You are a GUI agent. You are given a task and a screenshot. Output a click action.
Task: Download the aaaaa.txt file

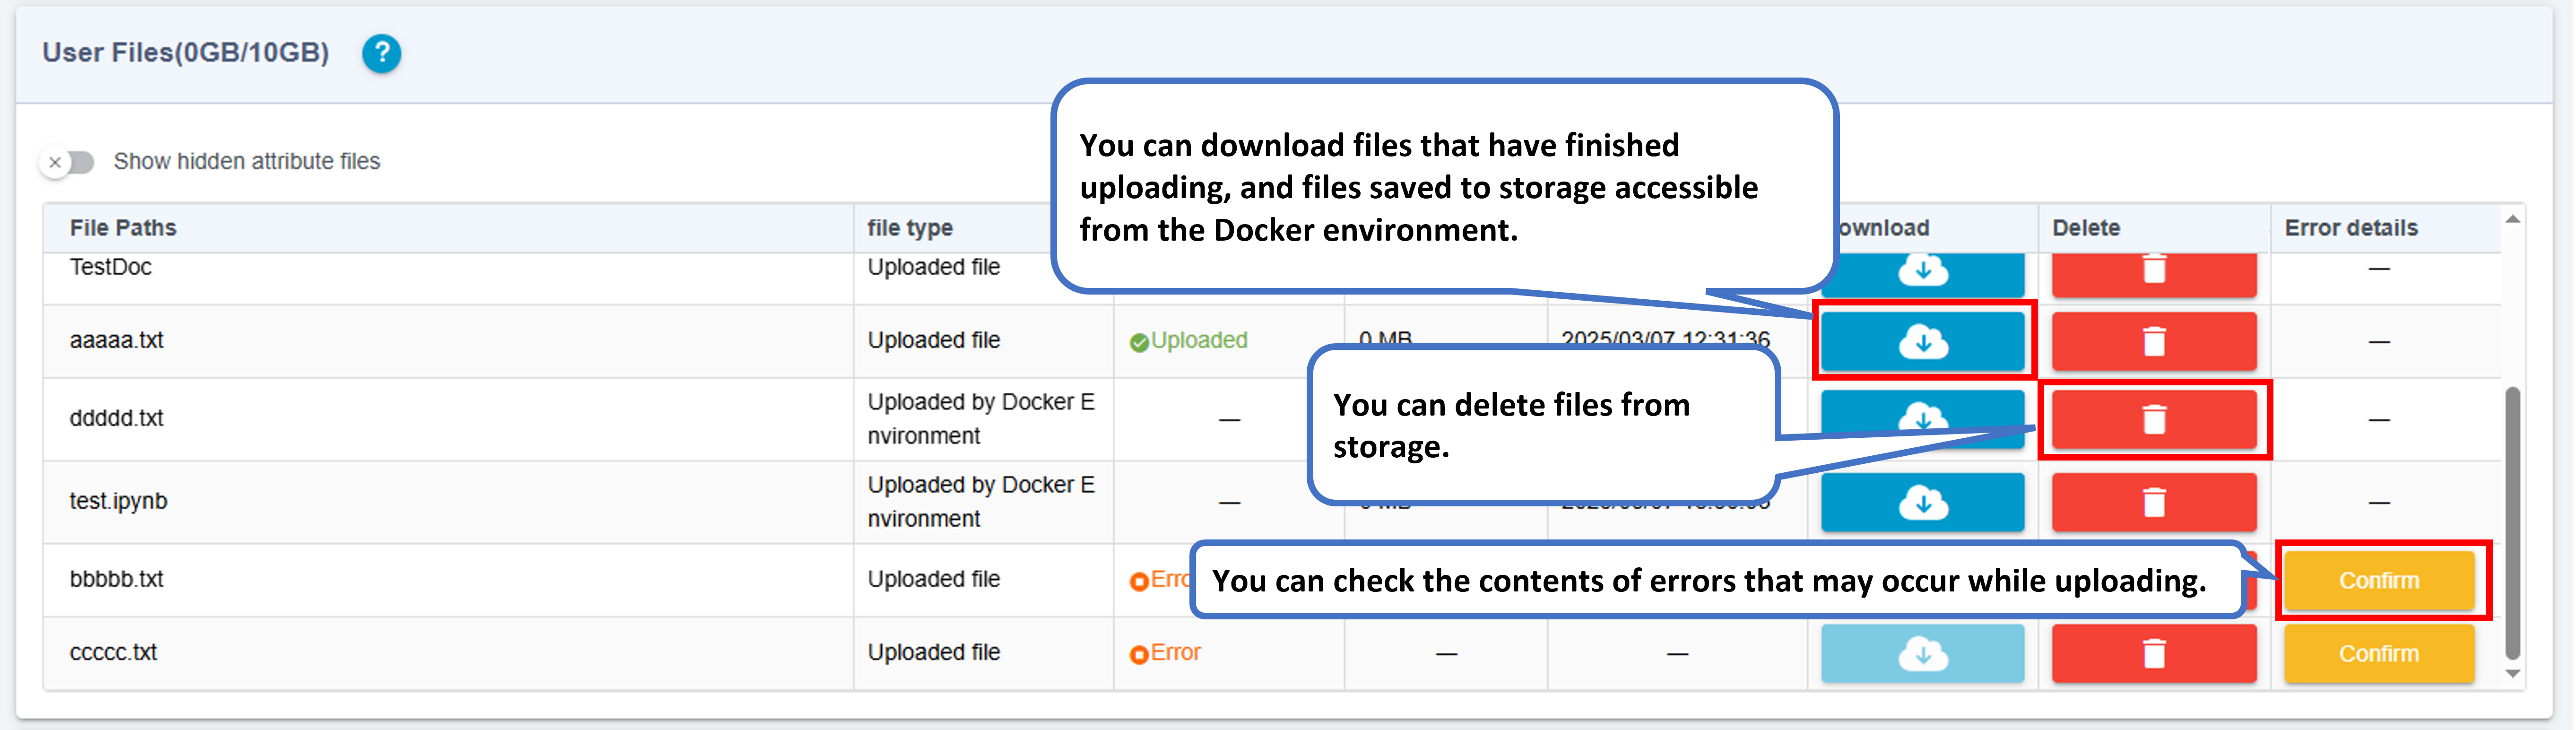1922,341
